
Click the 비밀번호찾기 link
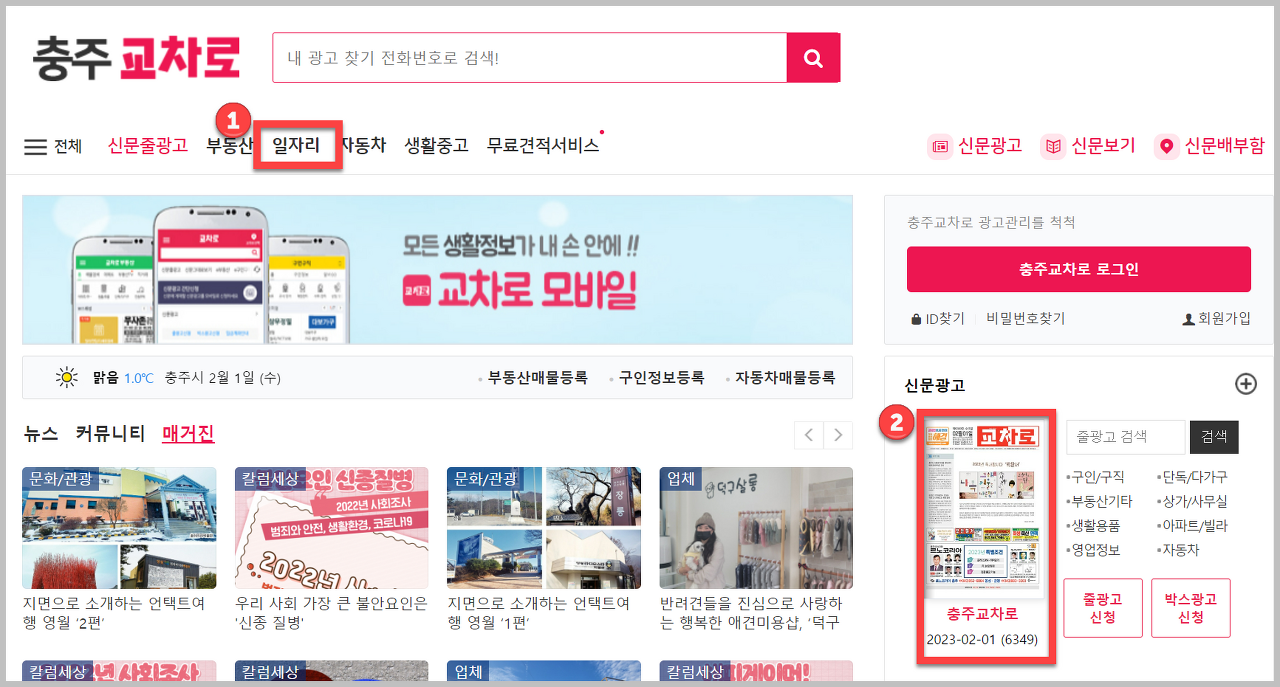point(1026,319)
